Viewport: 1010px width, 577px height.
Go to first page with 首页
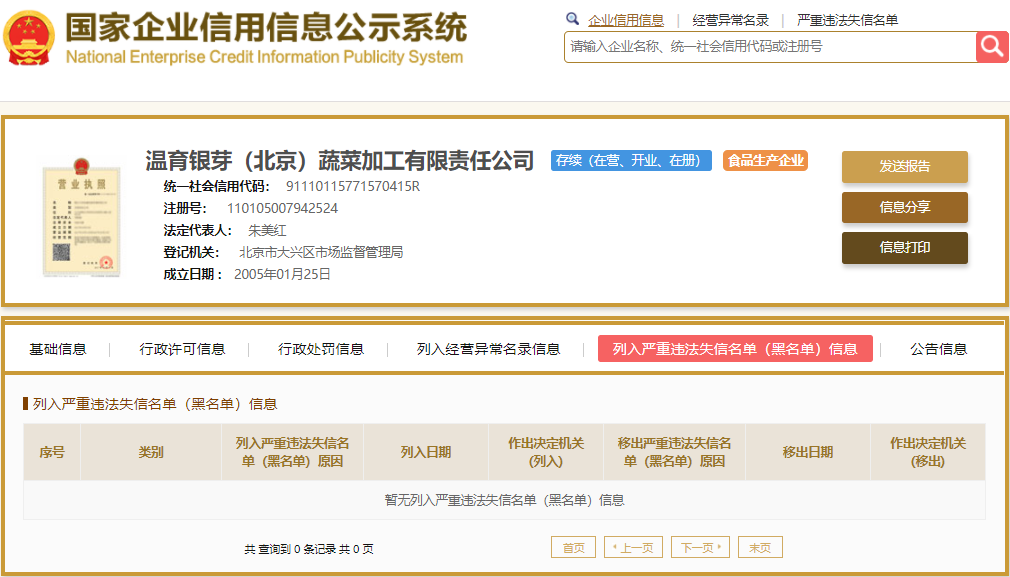573,547
